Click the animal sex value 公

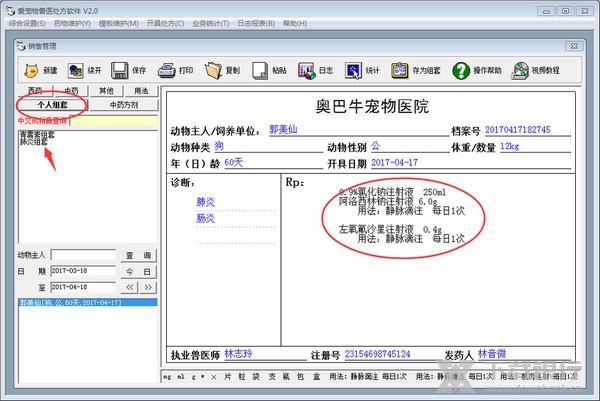(x=376, y=146)
